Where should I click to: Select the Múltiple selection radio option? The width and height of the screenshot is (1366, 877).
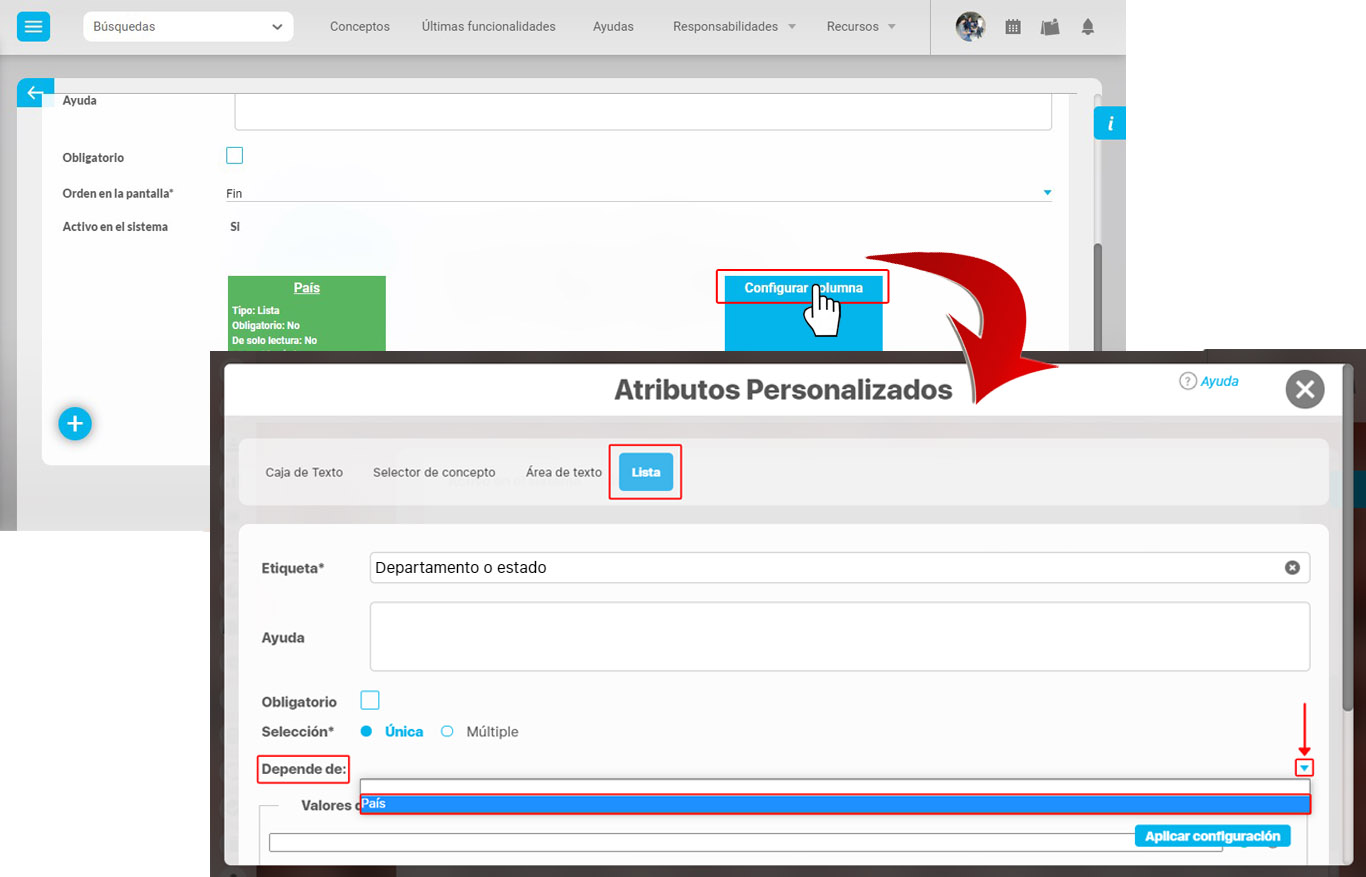pos(448,731)
